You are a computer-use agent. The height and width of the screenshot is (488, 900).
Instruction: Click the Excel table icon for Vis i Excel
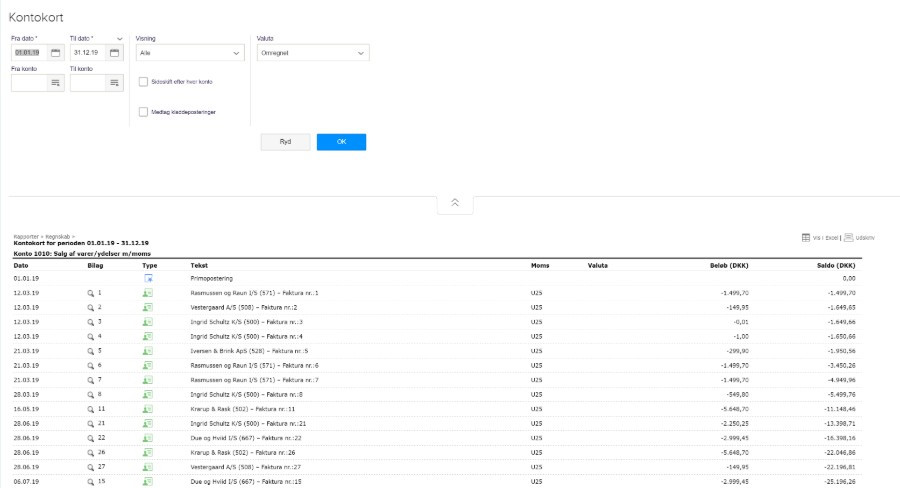[x=806, y=237]
